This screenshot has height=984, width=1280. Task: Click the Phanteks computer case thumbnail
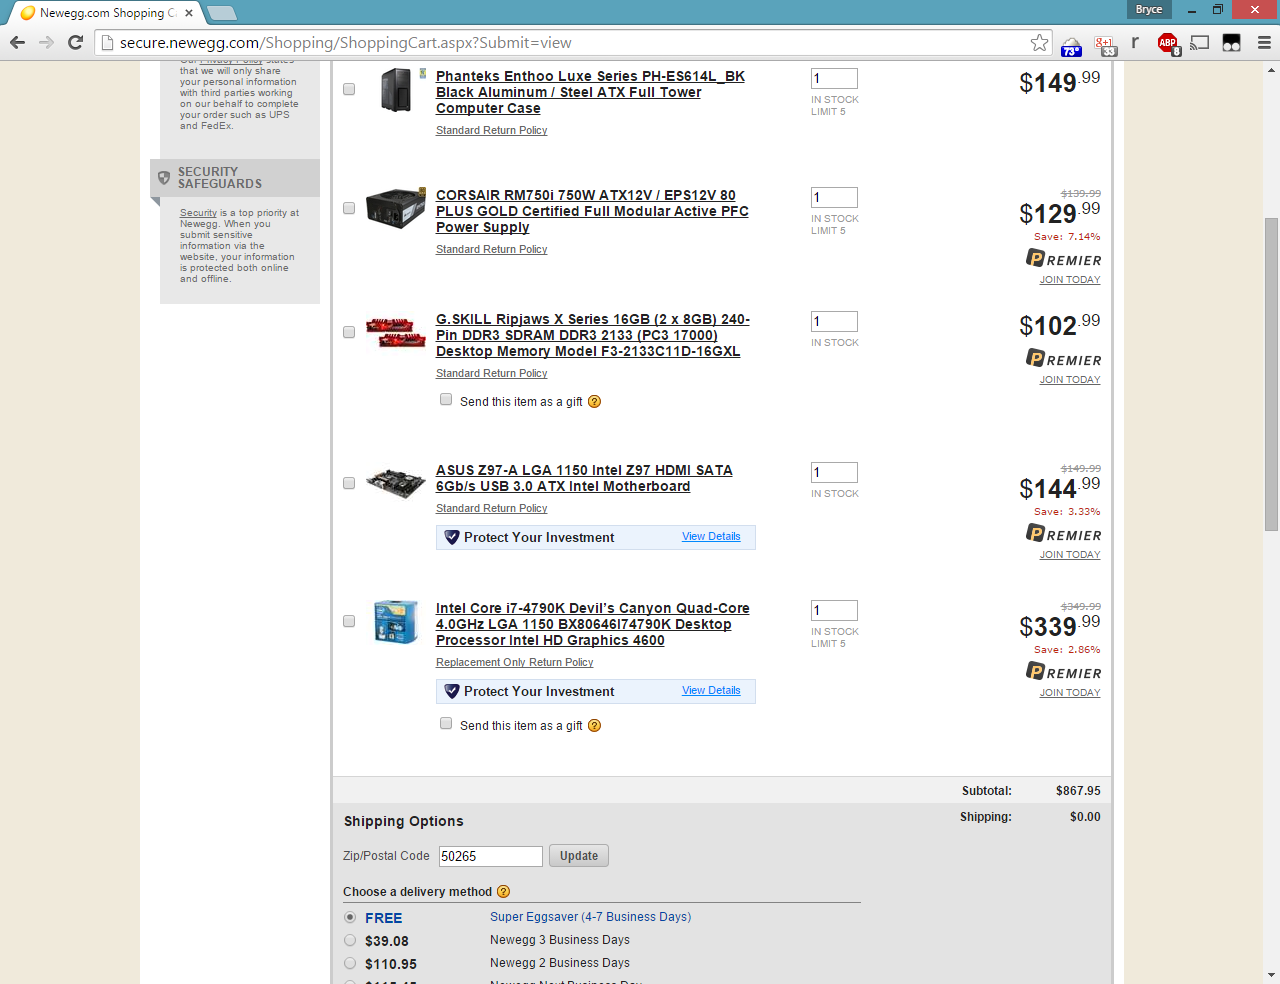coord(397,90)
